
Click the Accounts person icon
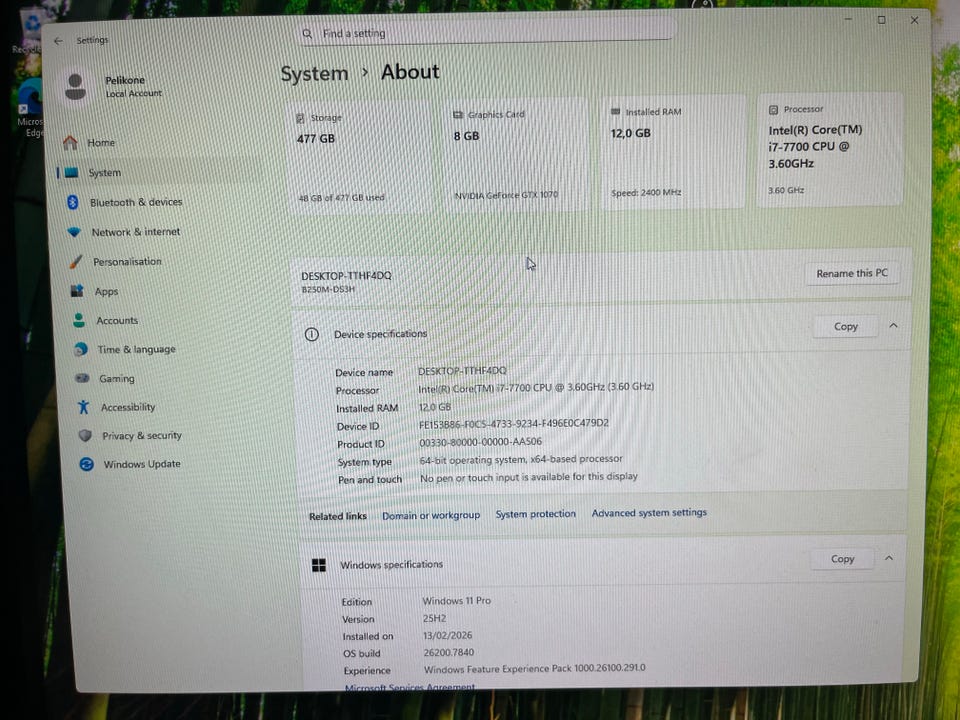pos(79,320)
